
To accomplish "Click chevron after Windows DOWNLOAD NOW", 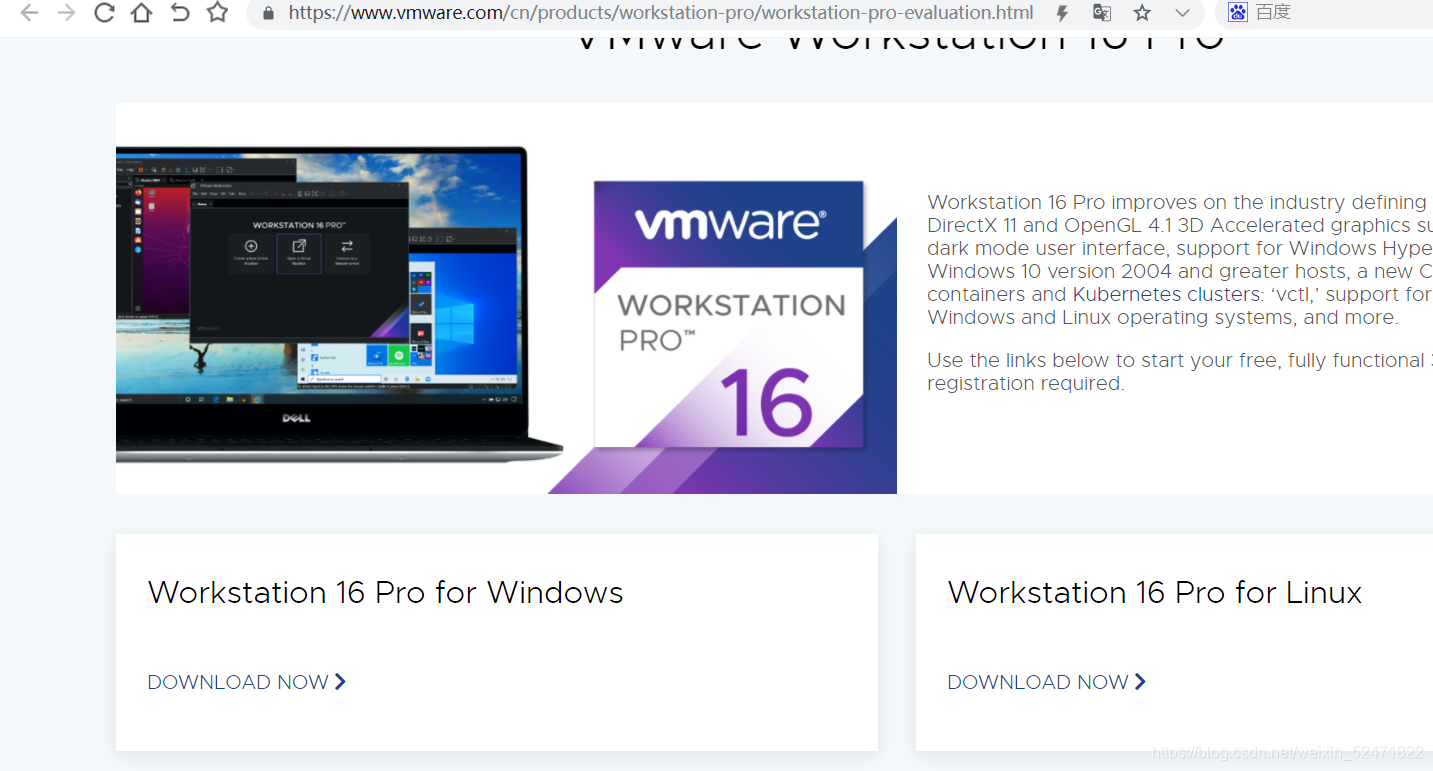I will [340, 682].
